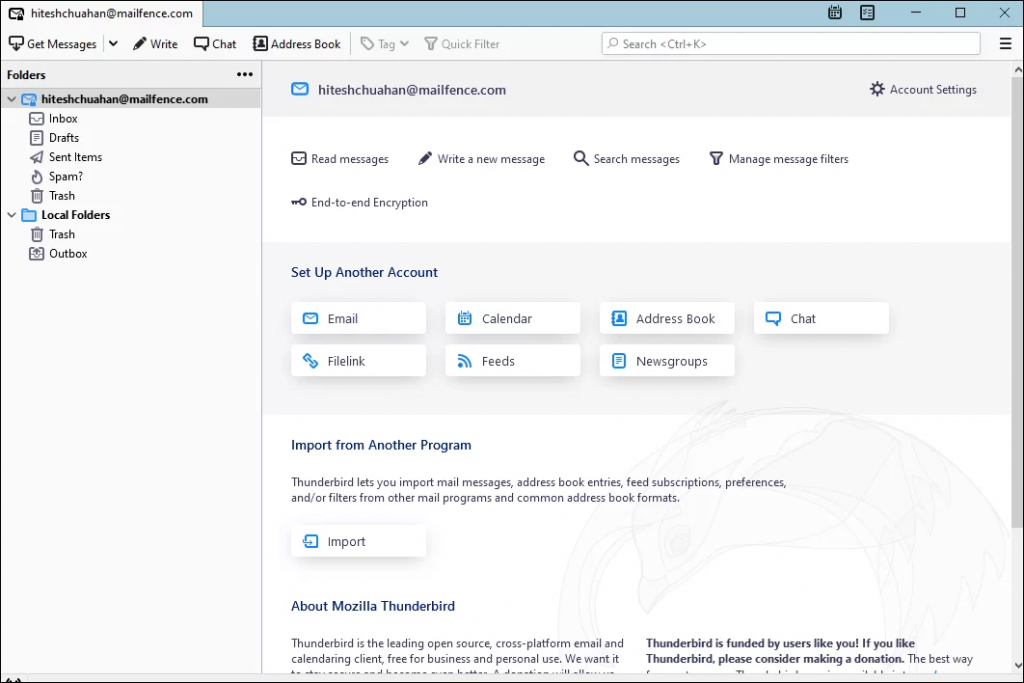Click the Import from Another Program heading

pyautogui.click(x=381, y=445)
